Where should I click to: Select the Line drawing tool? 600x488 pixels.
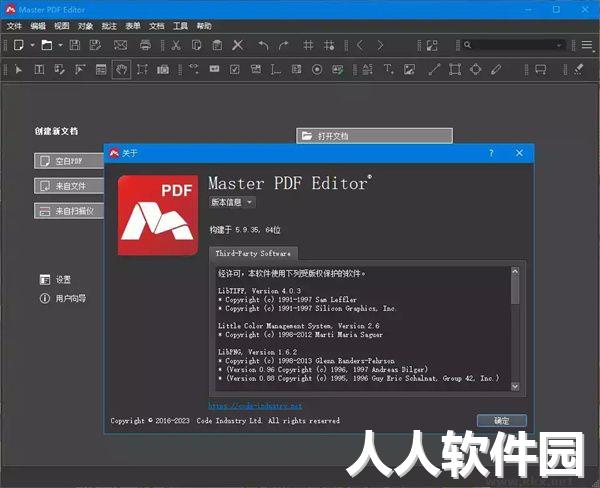pyautogui.click(x=434, y=70)
